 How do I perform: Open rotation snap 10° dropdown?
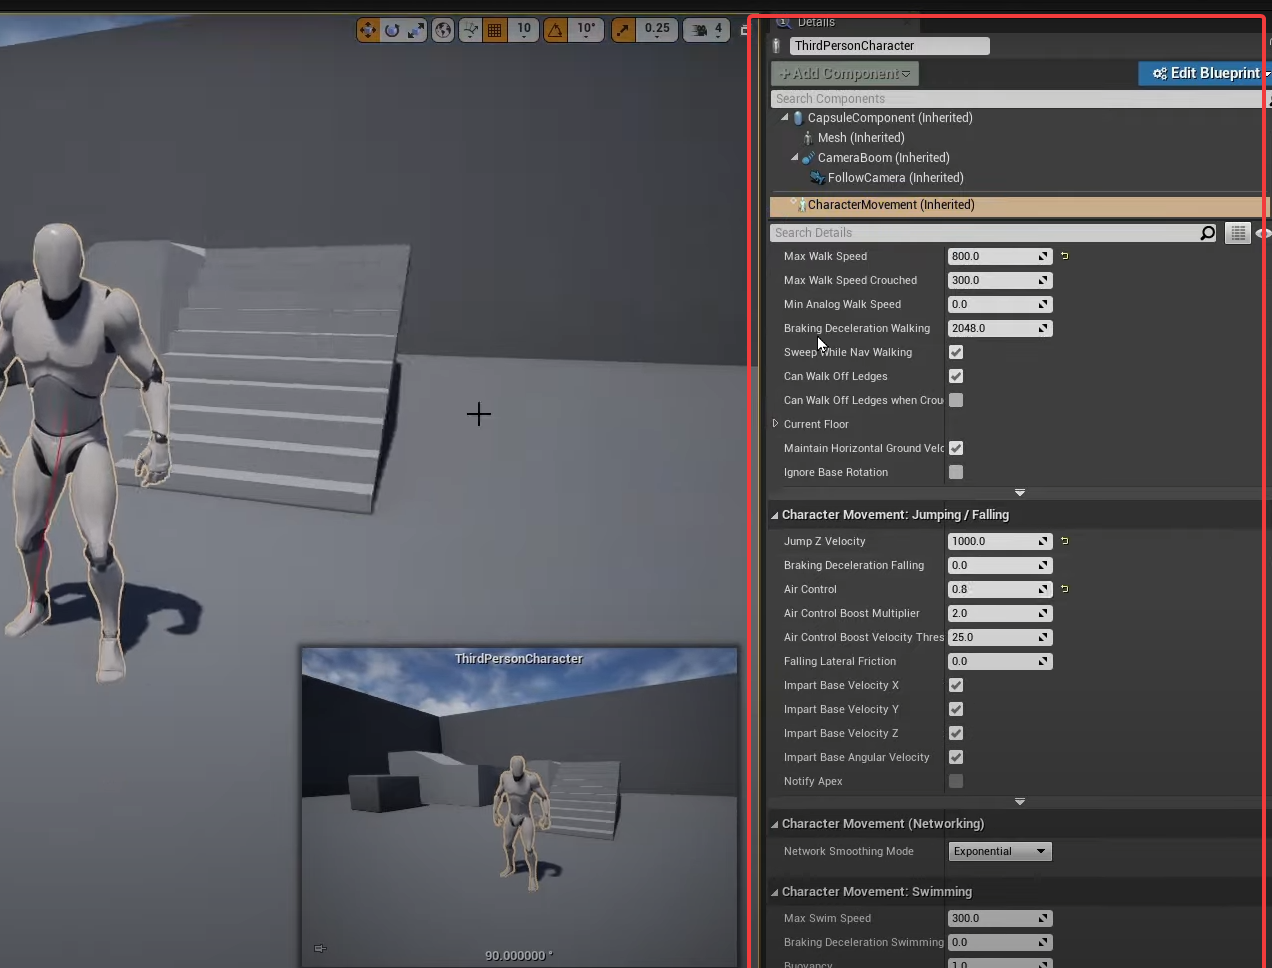tap(586, 30)
